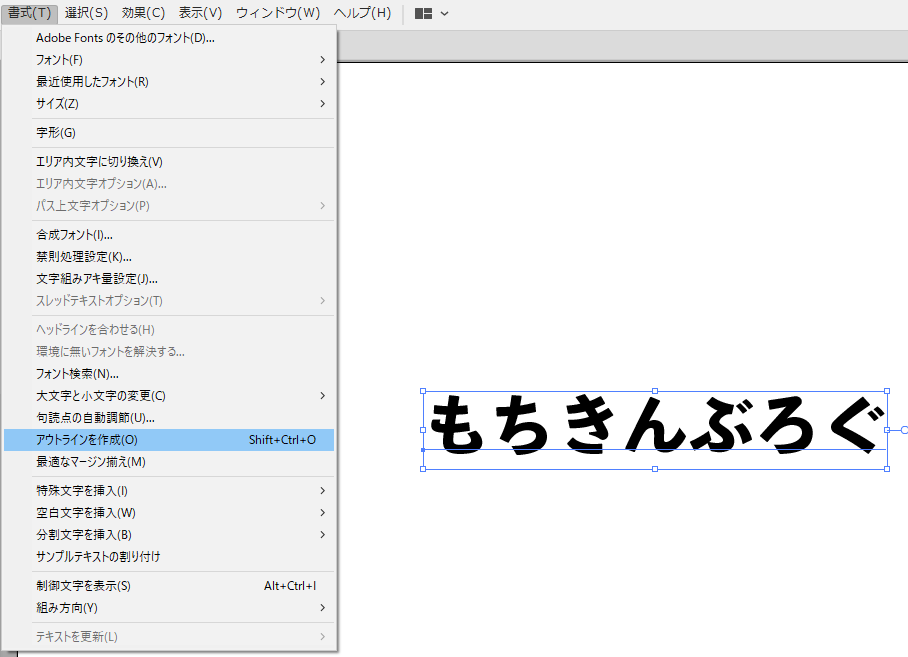
Task: Expand 大文字と小文字の変更(C) submenu
Action: click(169, 395)
